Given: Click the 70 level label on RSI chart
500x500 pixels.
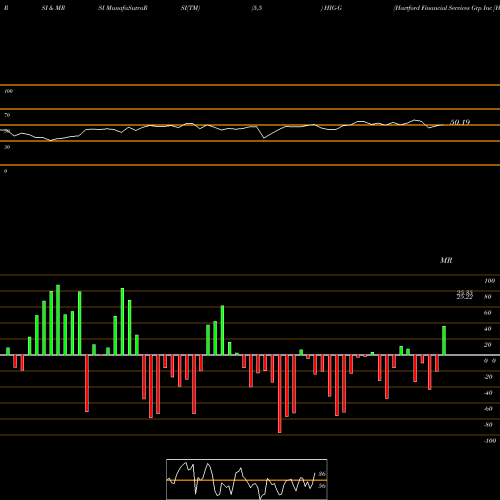Looking at the screenshot, I should [7, 115].
